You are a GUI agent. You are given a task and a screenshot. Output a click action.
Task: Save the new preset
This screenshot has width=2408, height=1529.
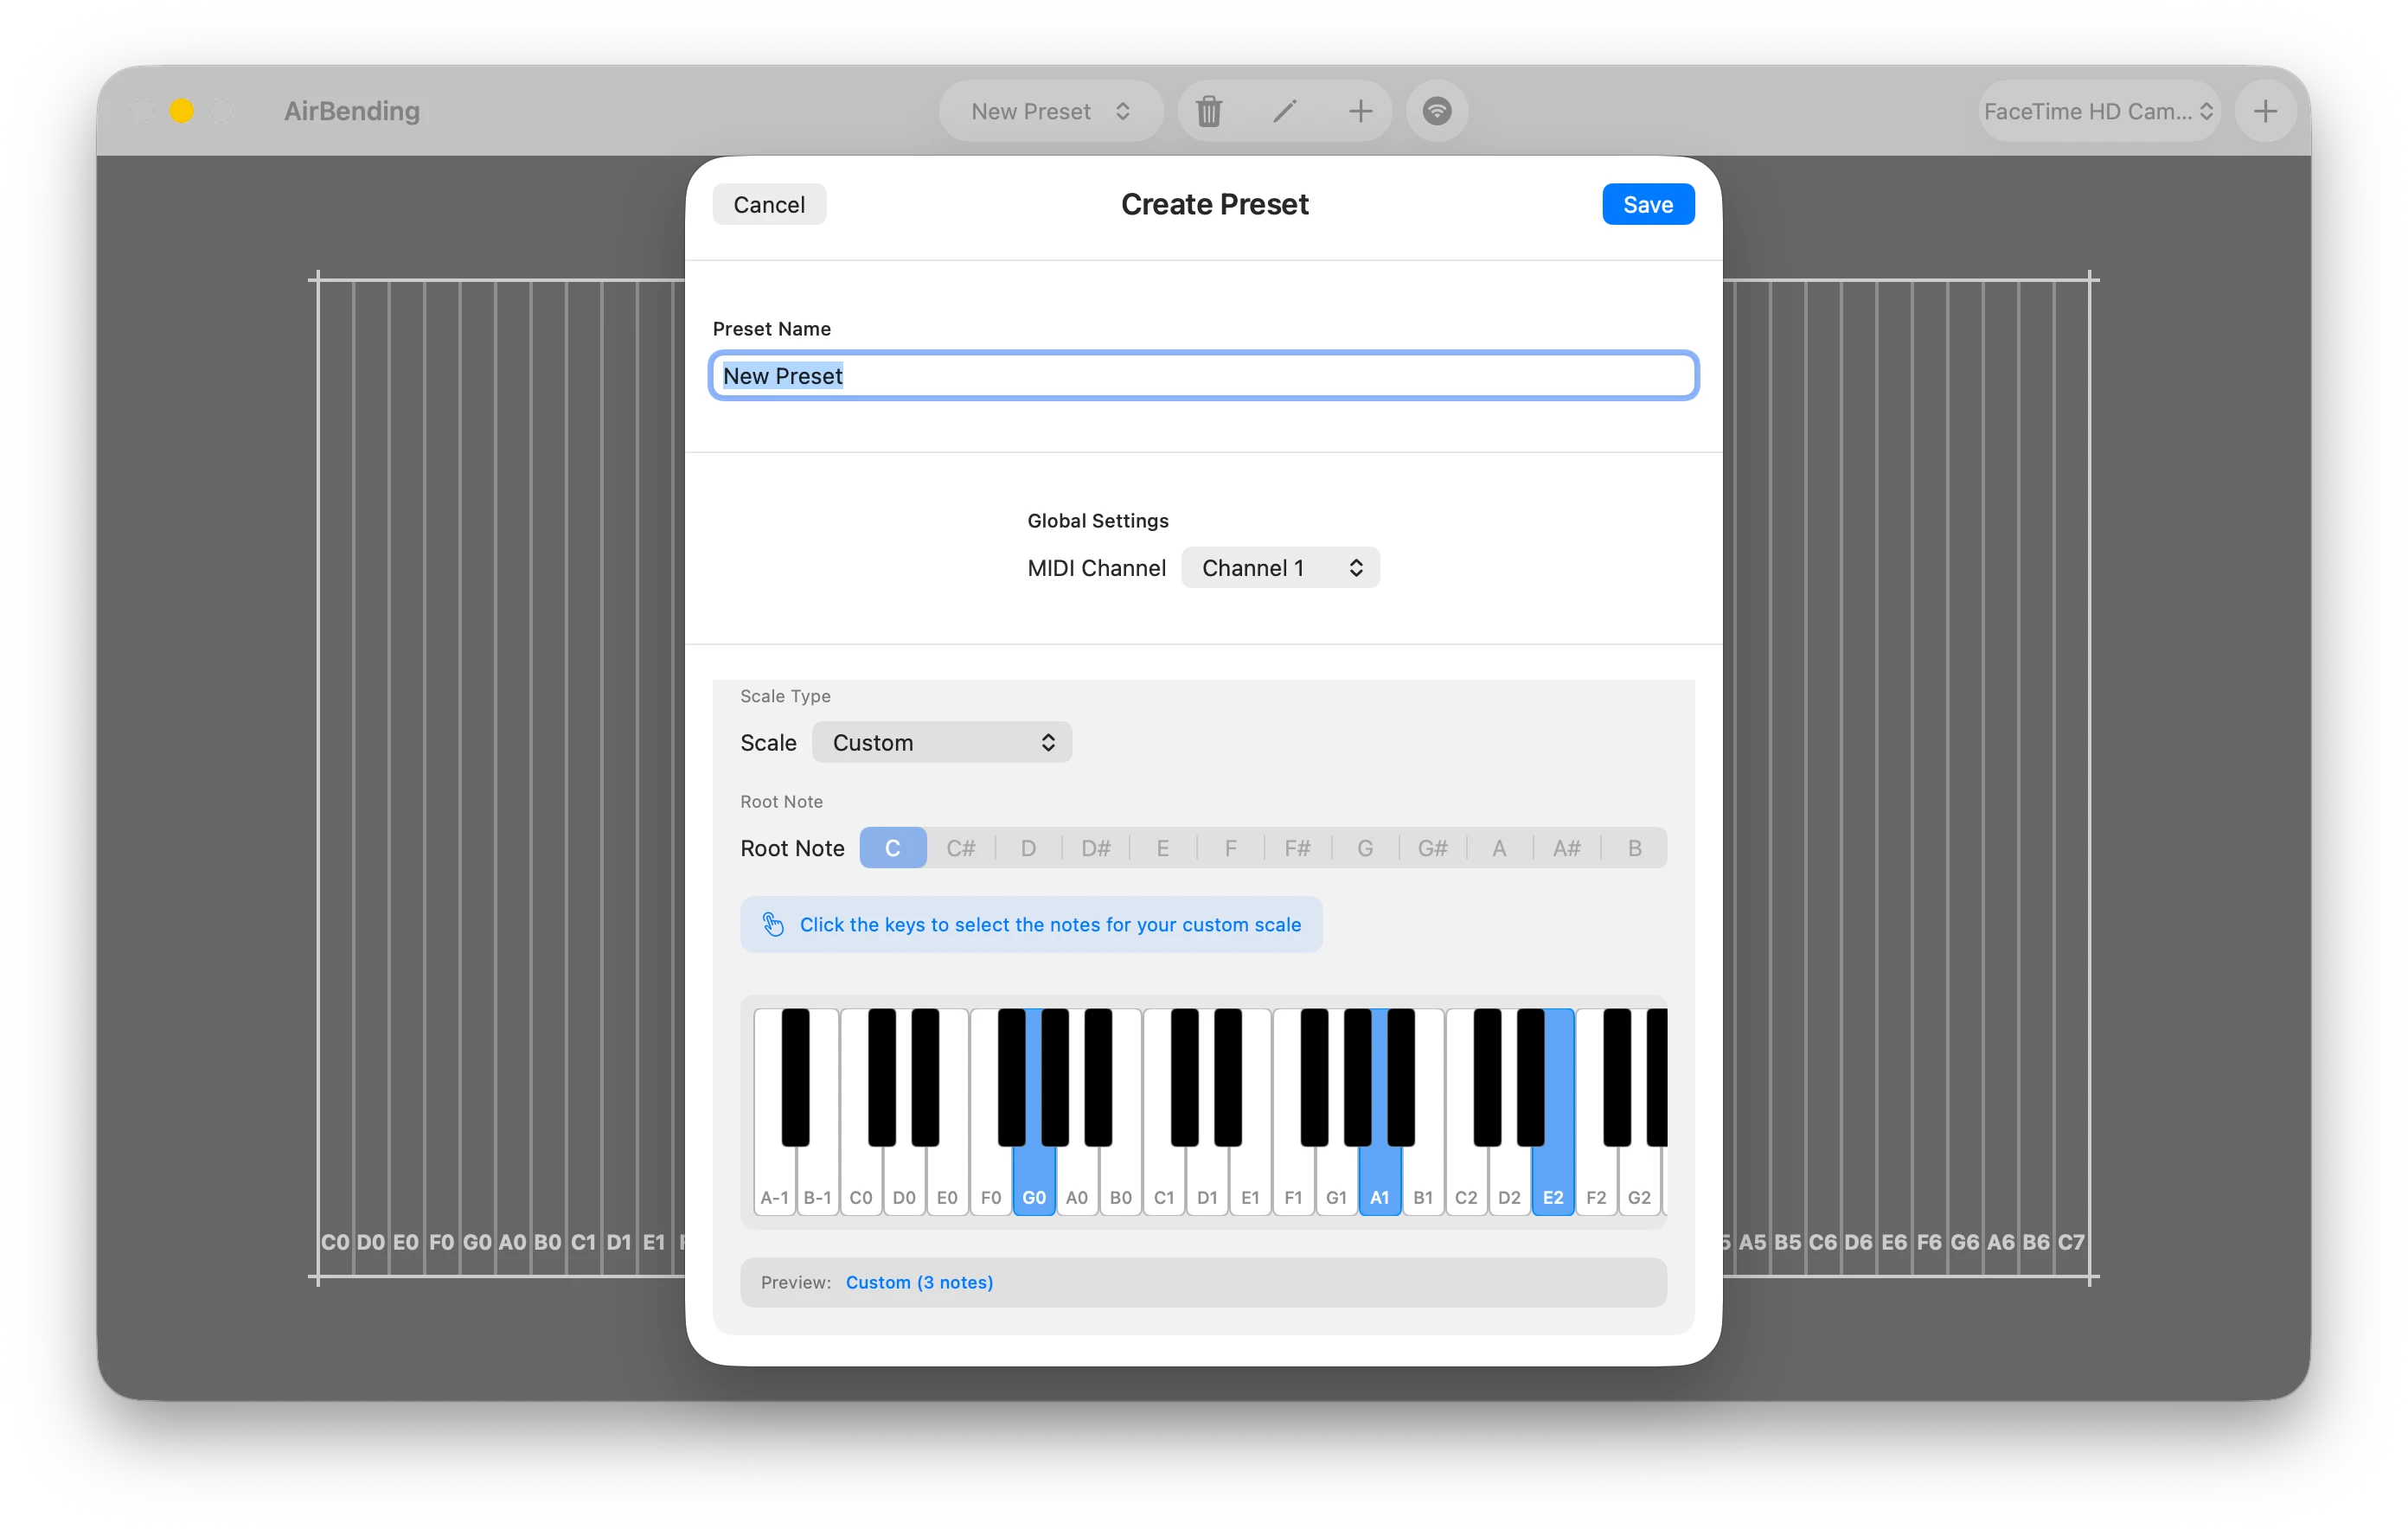[x=1647, y=204]
